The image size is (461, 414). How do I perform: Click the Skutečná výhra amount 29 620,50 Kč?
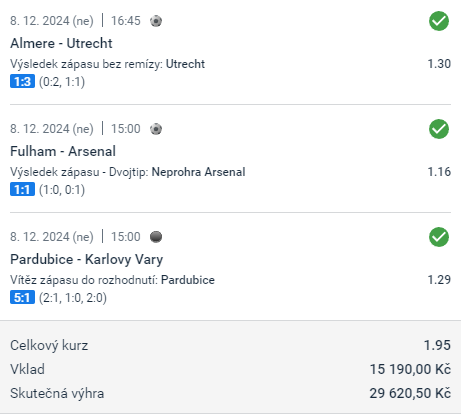tap(410, 393)
